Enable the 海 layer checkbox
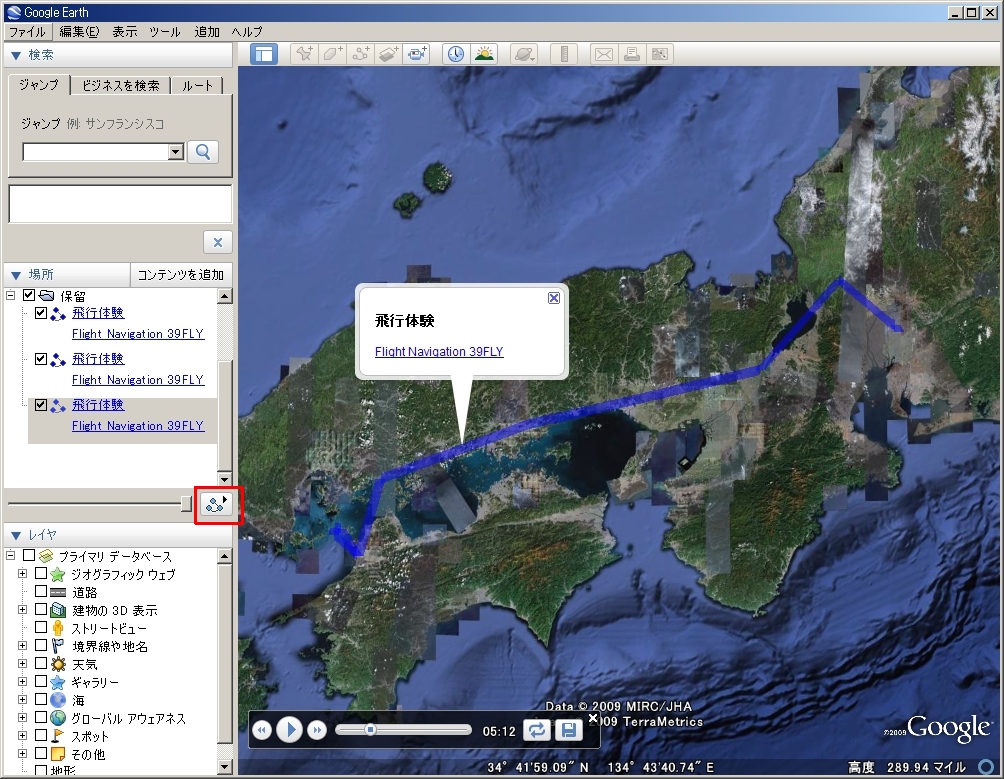 [41, 699]
